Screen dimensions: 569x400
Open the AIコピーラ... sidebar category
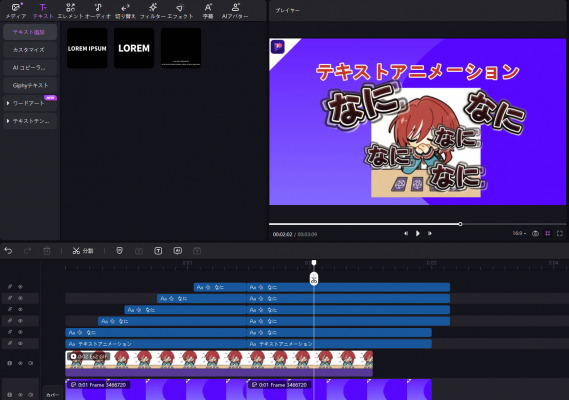click(30, 68)
